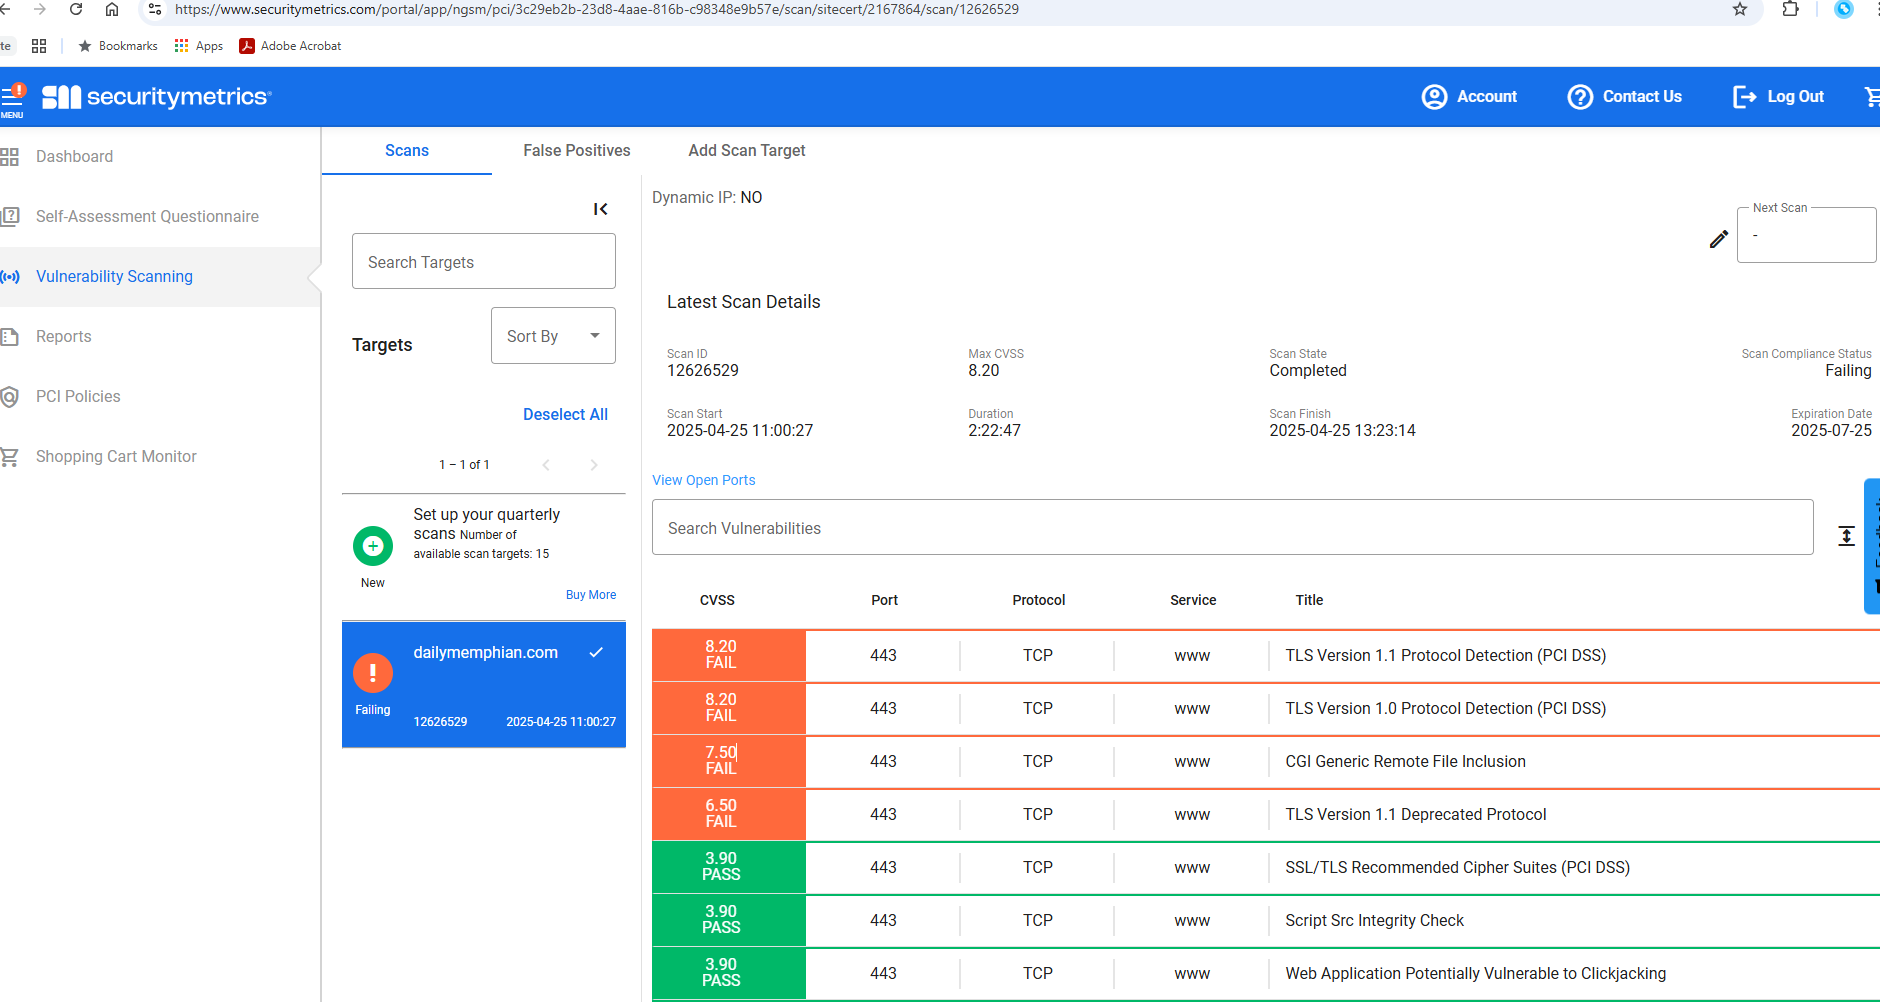Open the Add Scan Target tab

[x=747, y=151]
